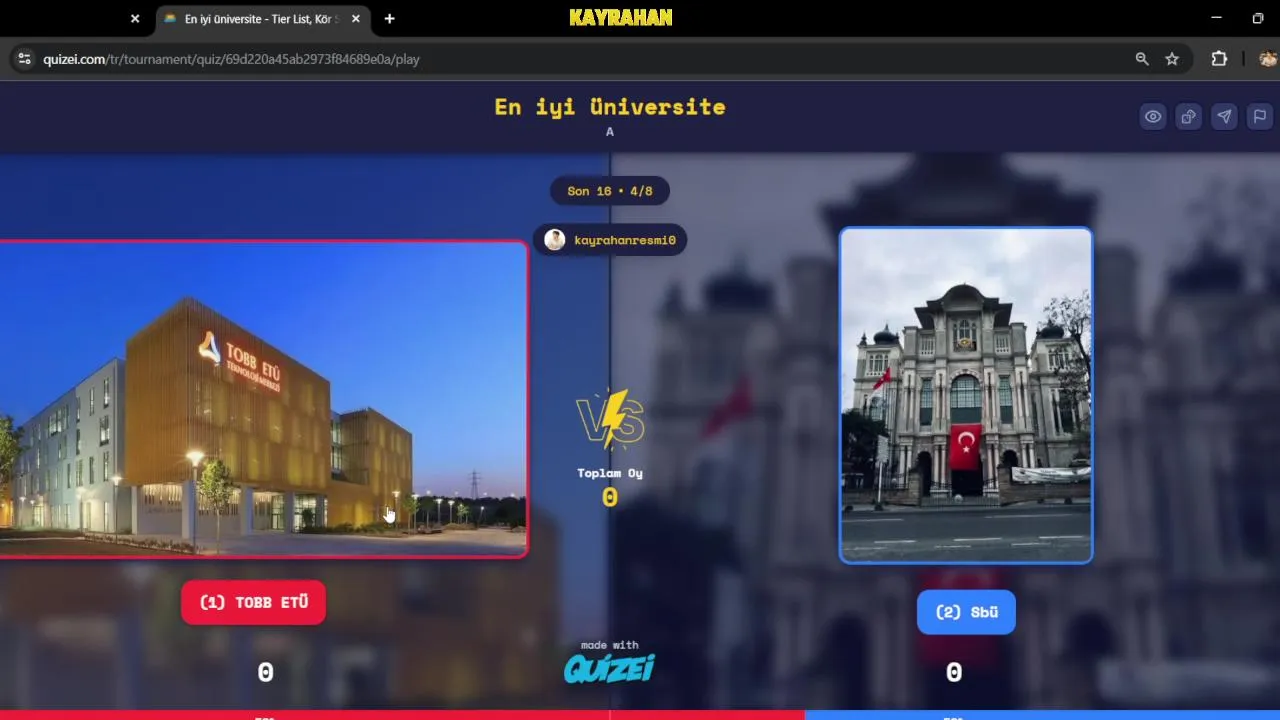Click the 'Toplam Oy' label
1280x720 pixels.
click(x=610, y=473)
